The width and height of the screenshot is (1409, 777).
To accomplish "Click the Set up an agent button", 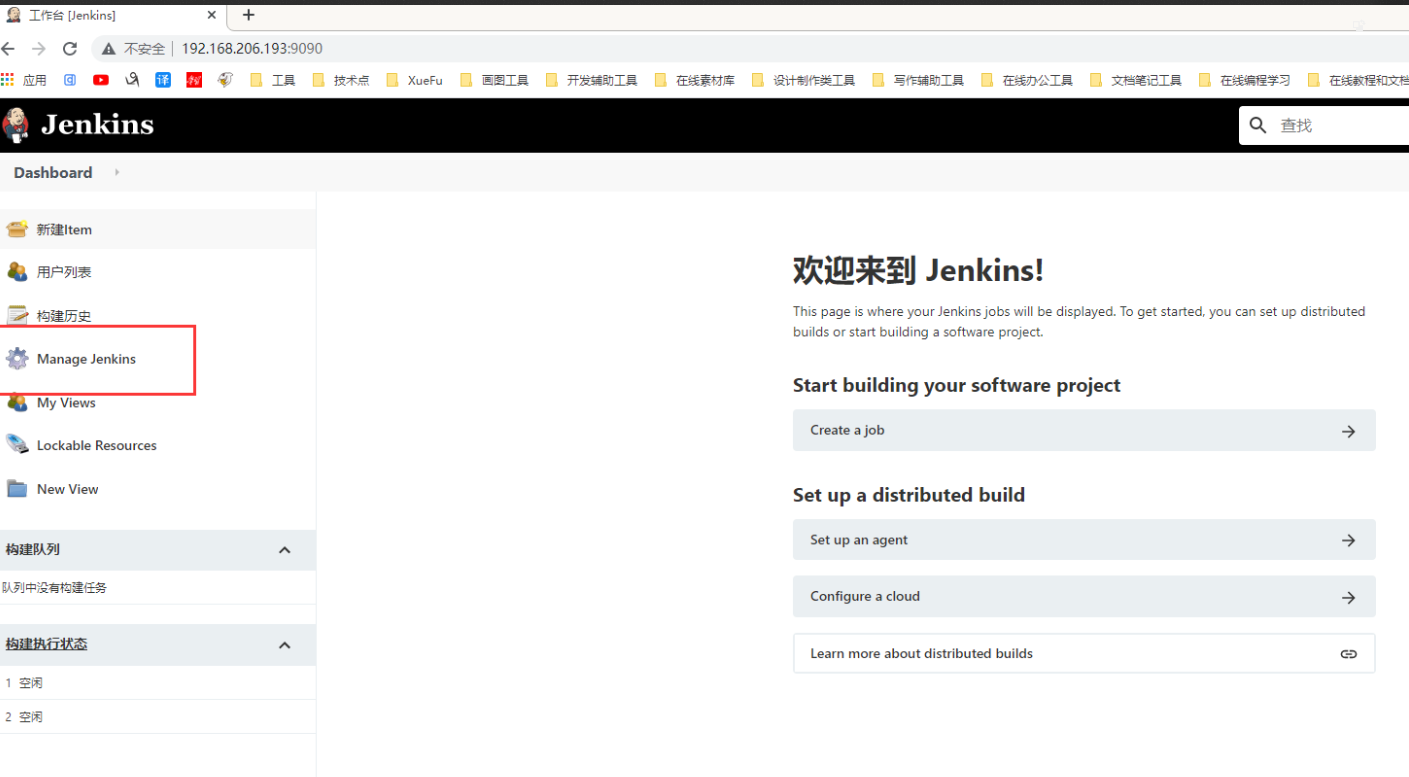I will click(x=1084, y=540).
